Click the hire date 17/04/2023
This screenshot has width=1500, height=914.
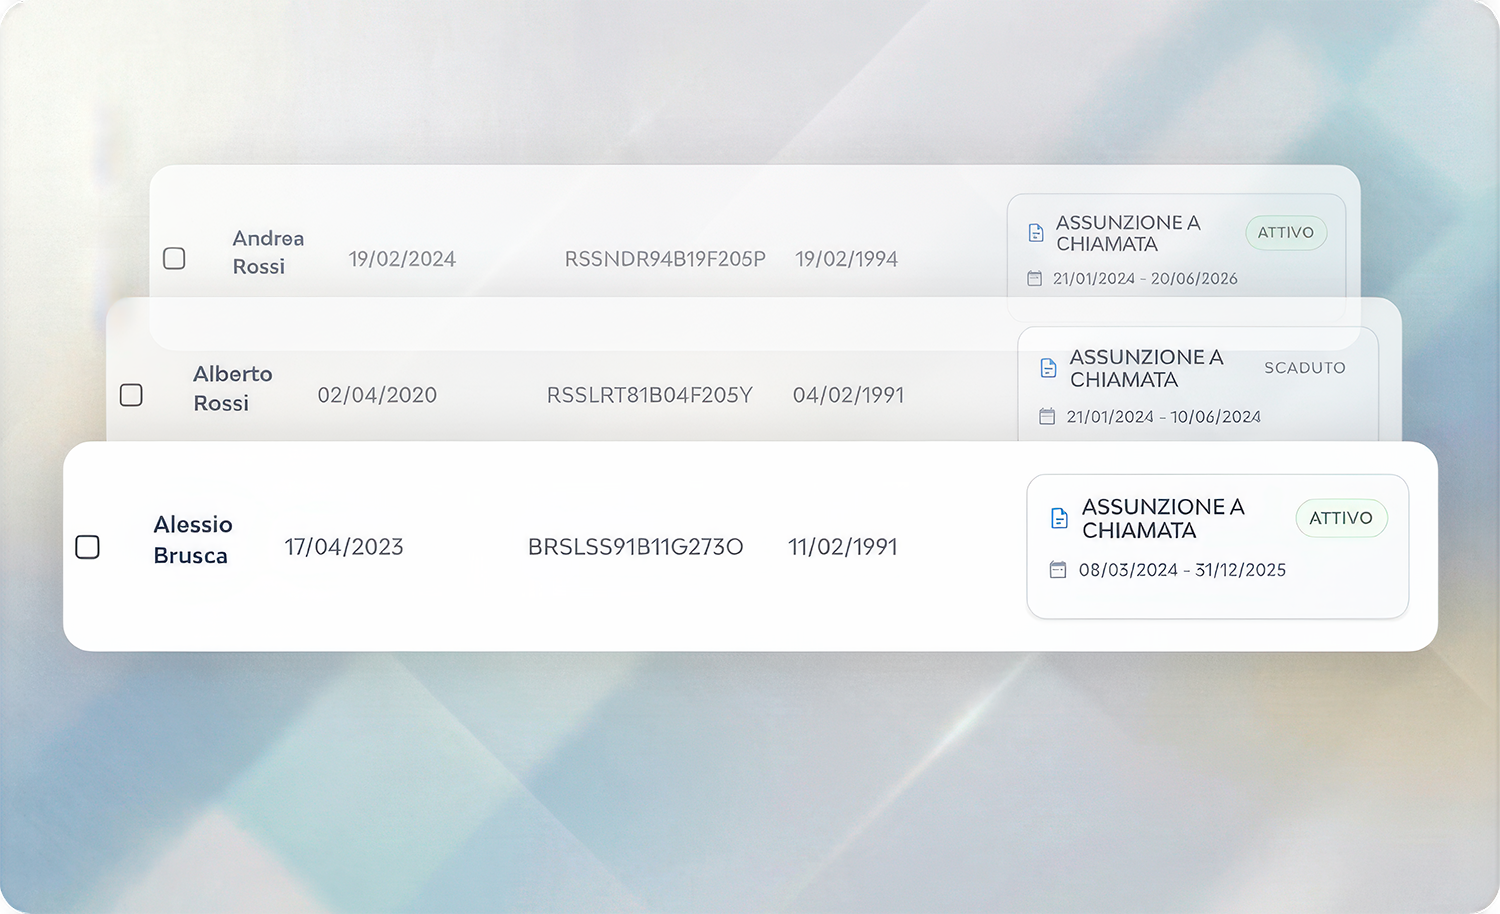pos(343,547)
